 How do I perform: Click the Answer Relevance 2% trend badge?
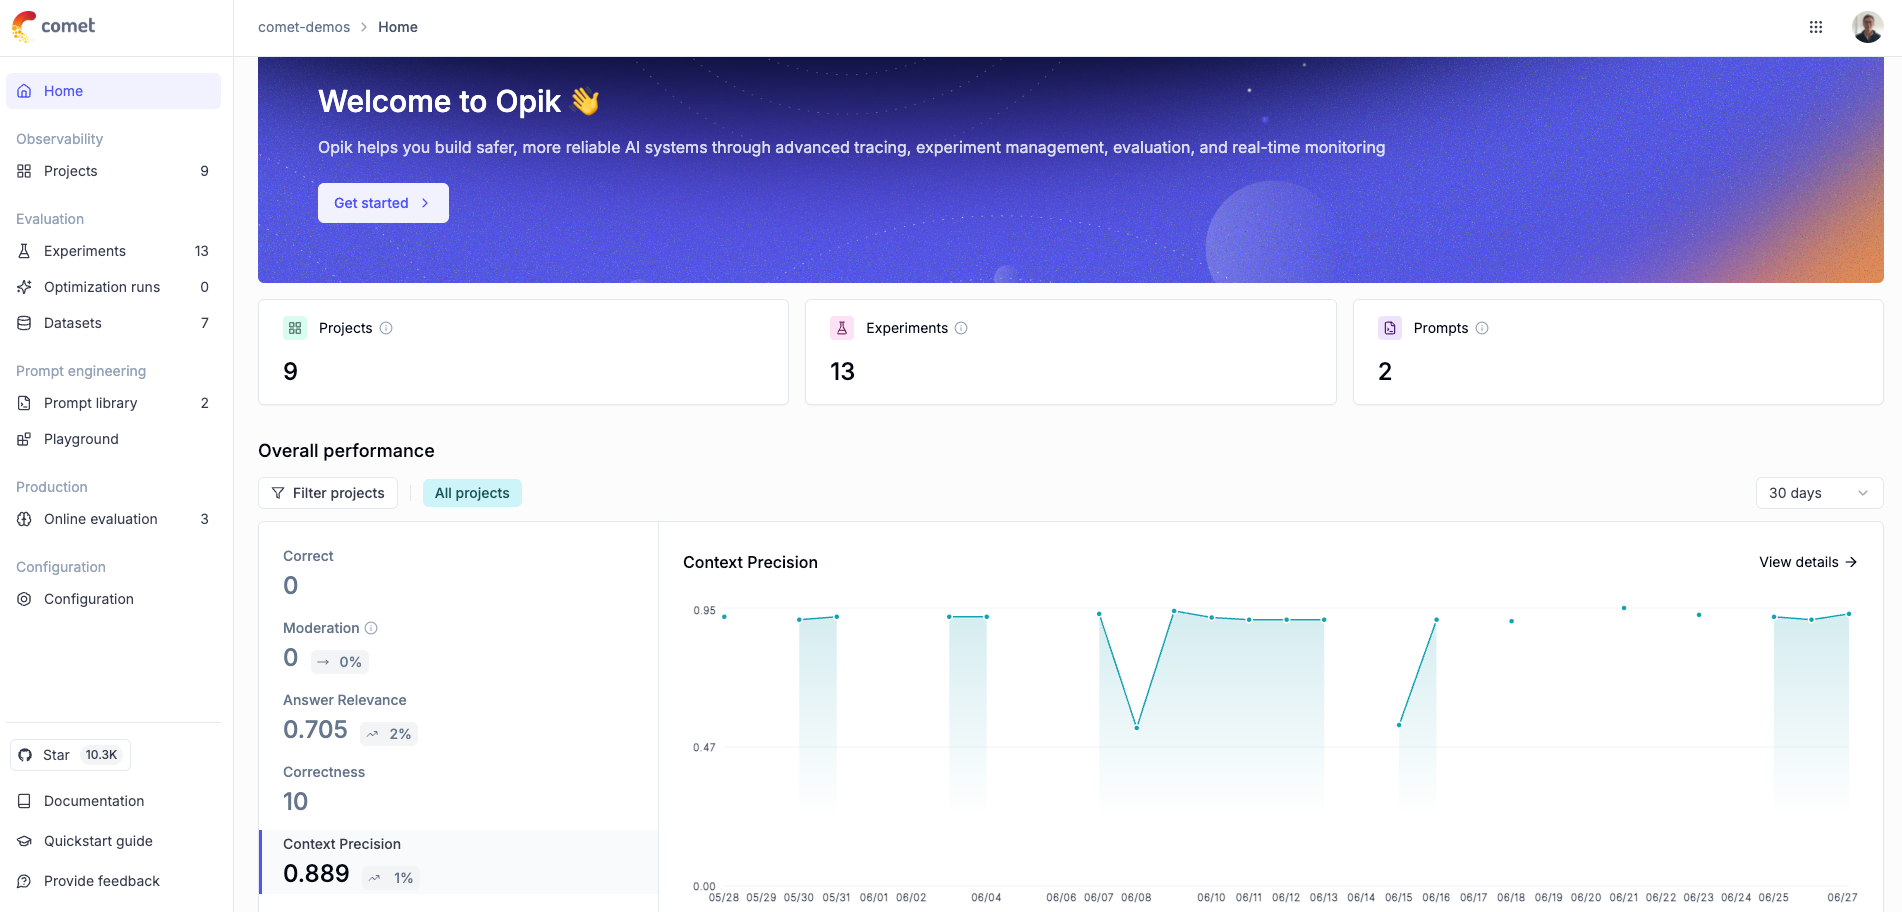(x=389, y=734)
